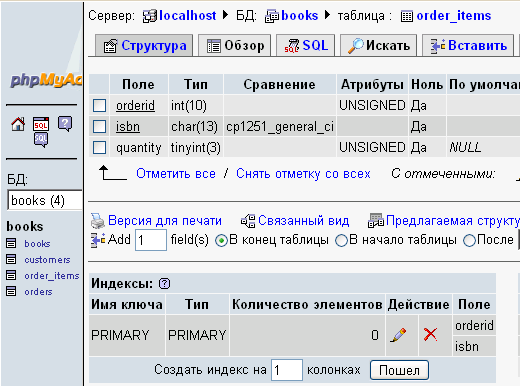Click the table icon beside orders

11,291
